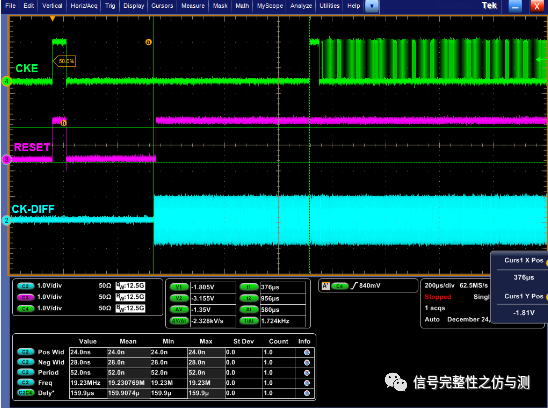Open the Mask menu
Screen dimensions: 548x408
pos(220,6)
